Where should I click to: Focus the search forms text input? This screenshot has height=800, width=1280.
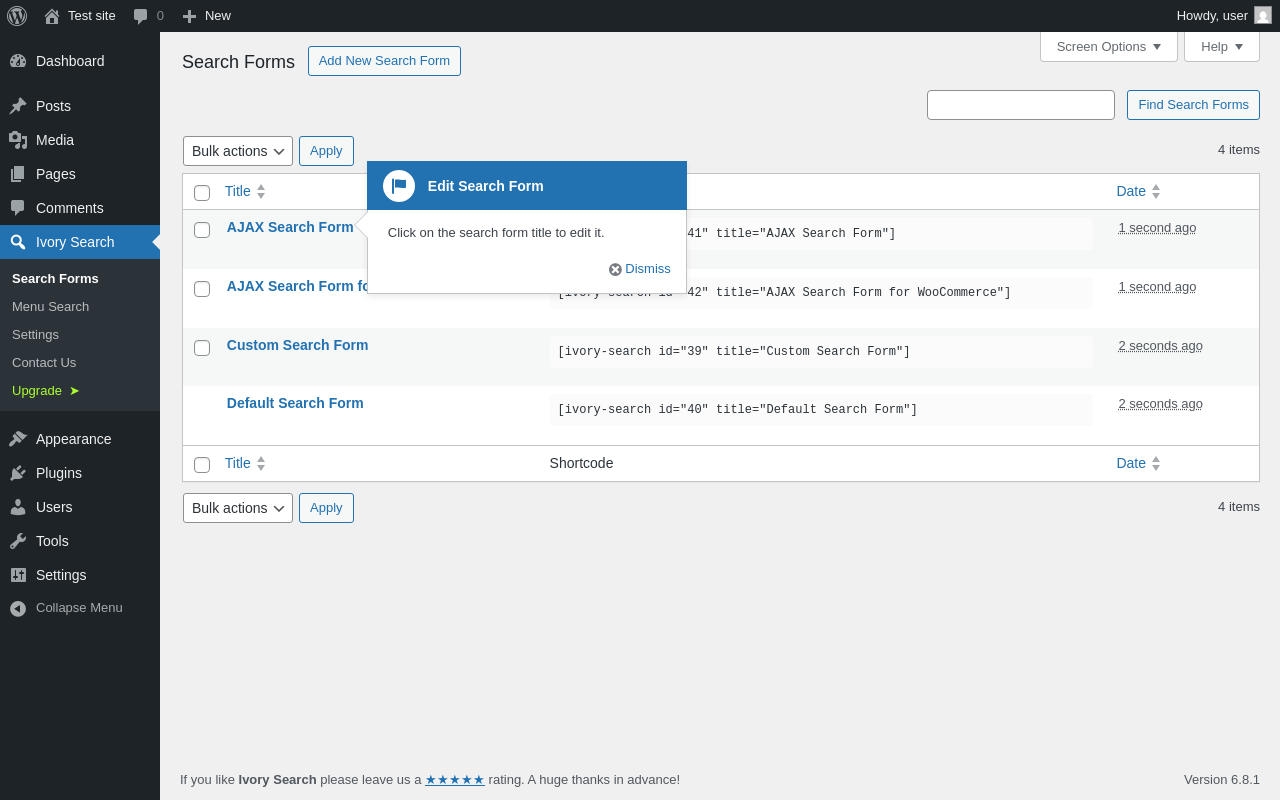pos(1021,105)
